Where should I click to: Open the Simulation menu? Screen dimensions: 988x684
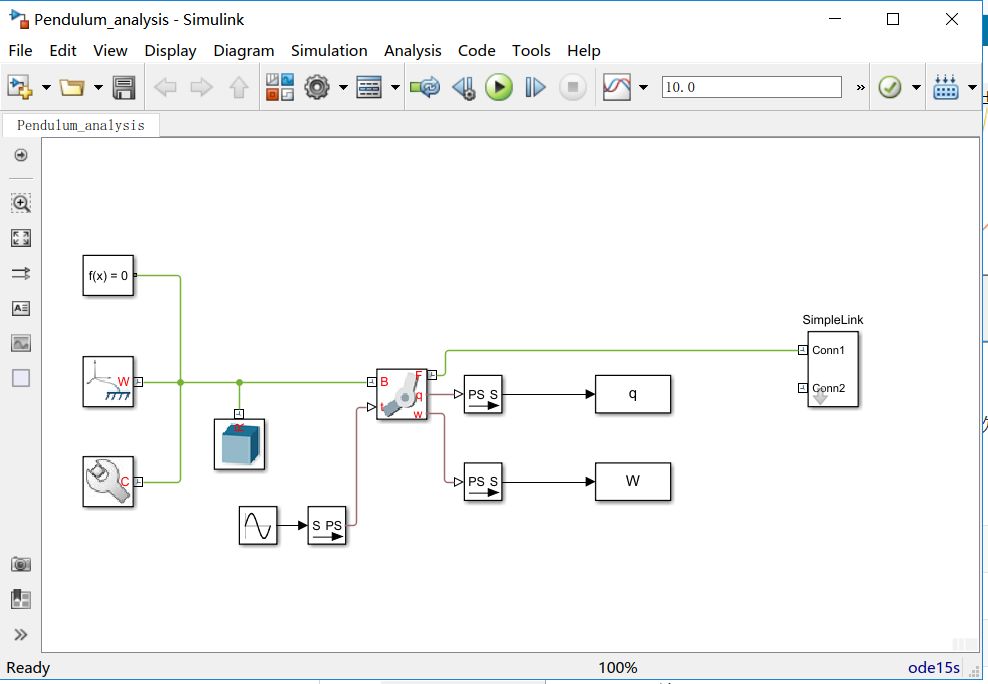click(329, 50)
